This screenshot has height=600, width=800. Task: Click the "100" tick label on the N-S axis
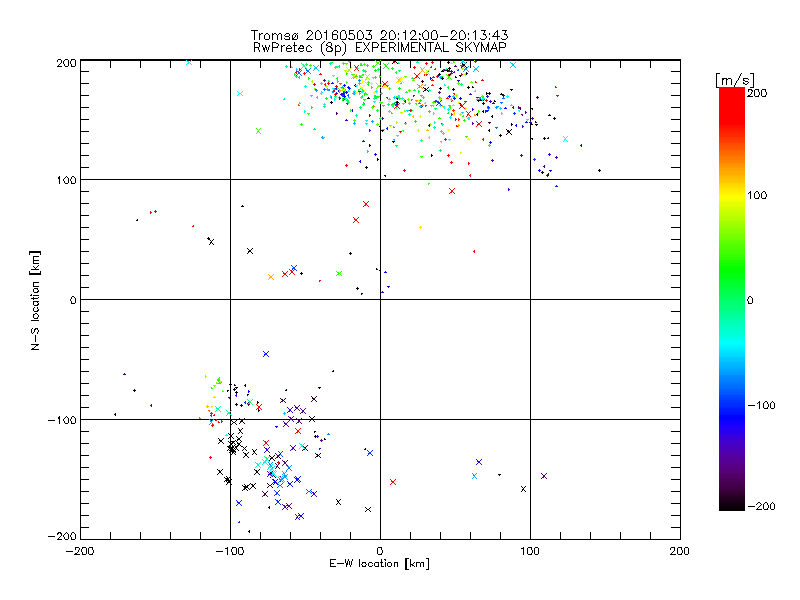tap(66, 180)
